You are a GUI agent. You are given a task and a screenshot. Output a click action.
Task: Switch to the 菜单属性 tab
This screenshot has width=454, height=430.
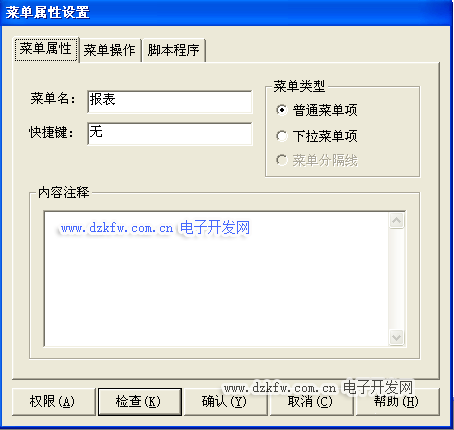tap(46, 49)
